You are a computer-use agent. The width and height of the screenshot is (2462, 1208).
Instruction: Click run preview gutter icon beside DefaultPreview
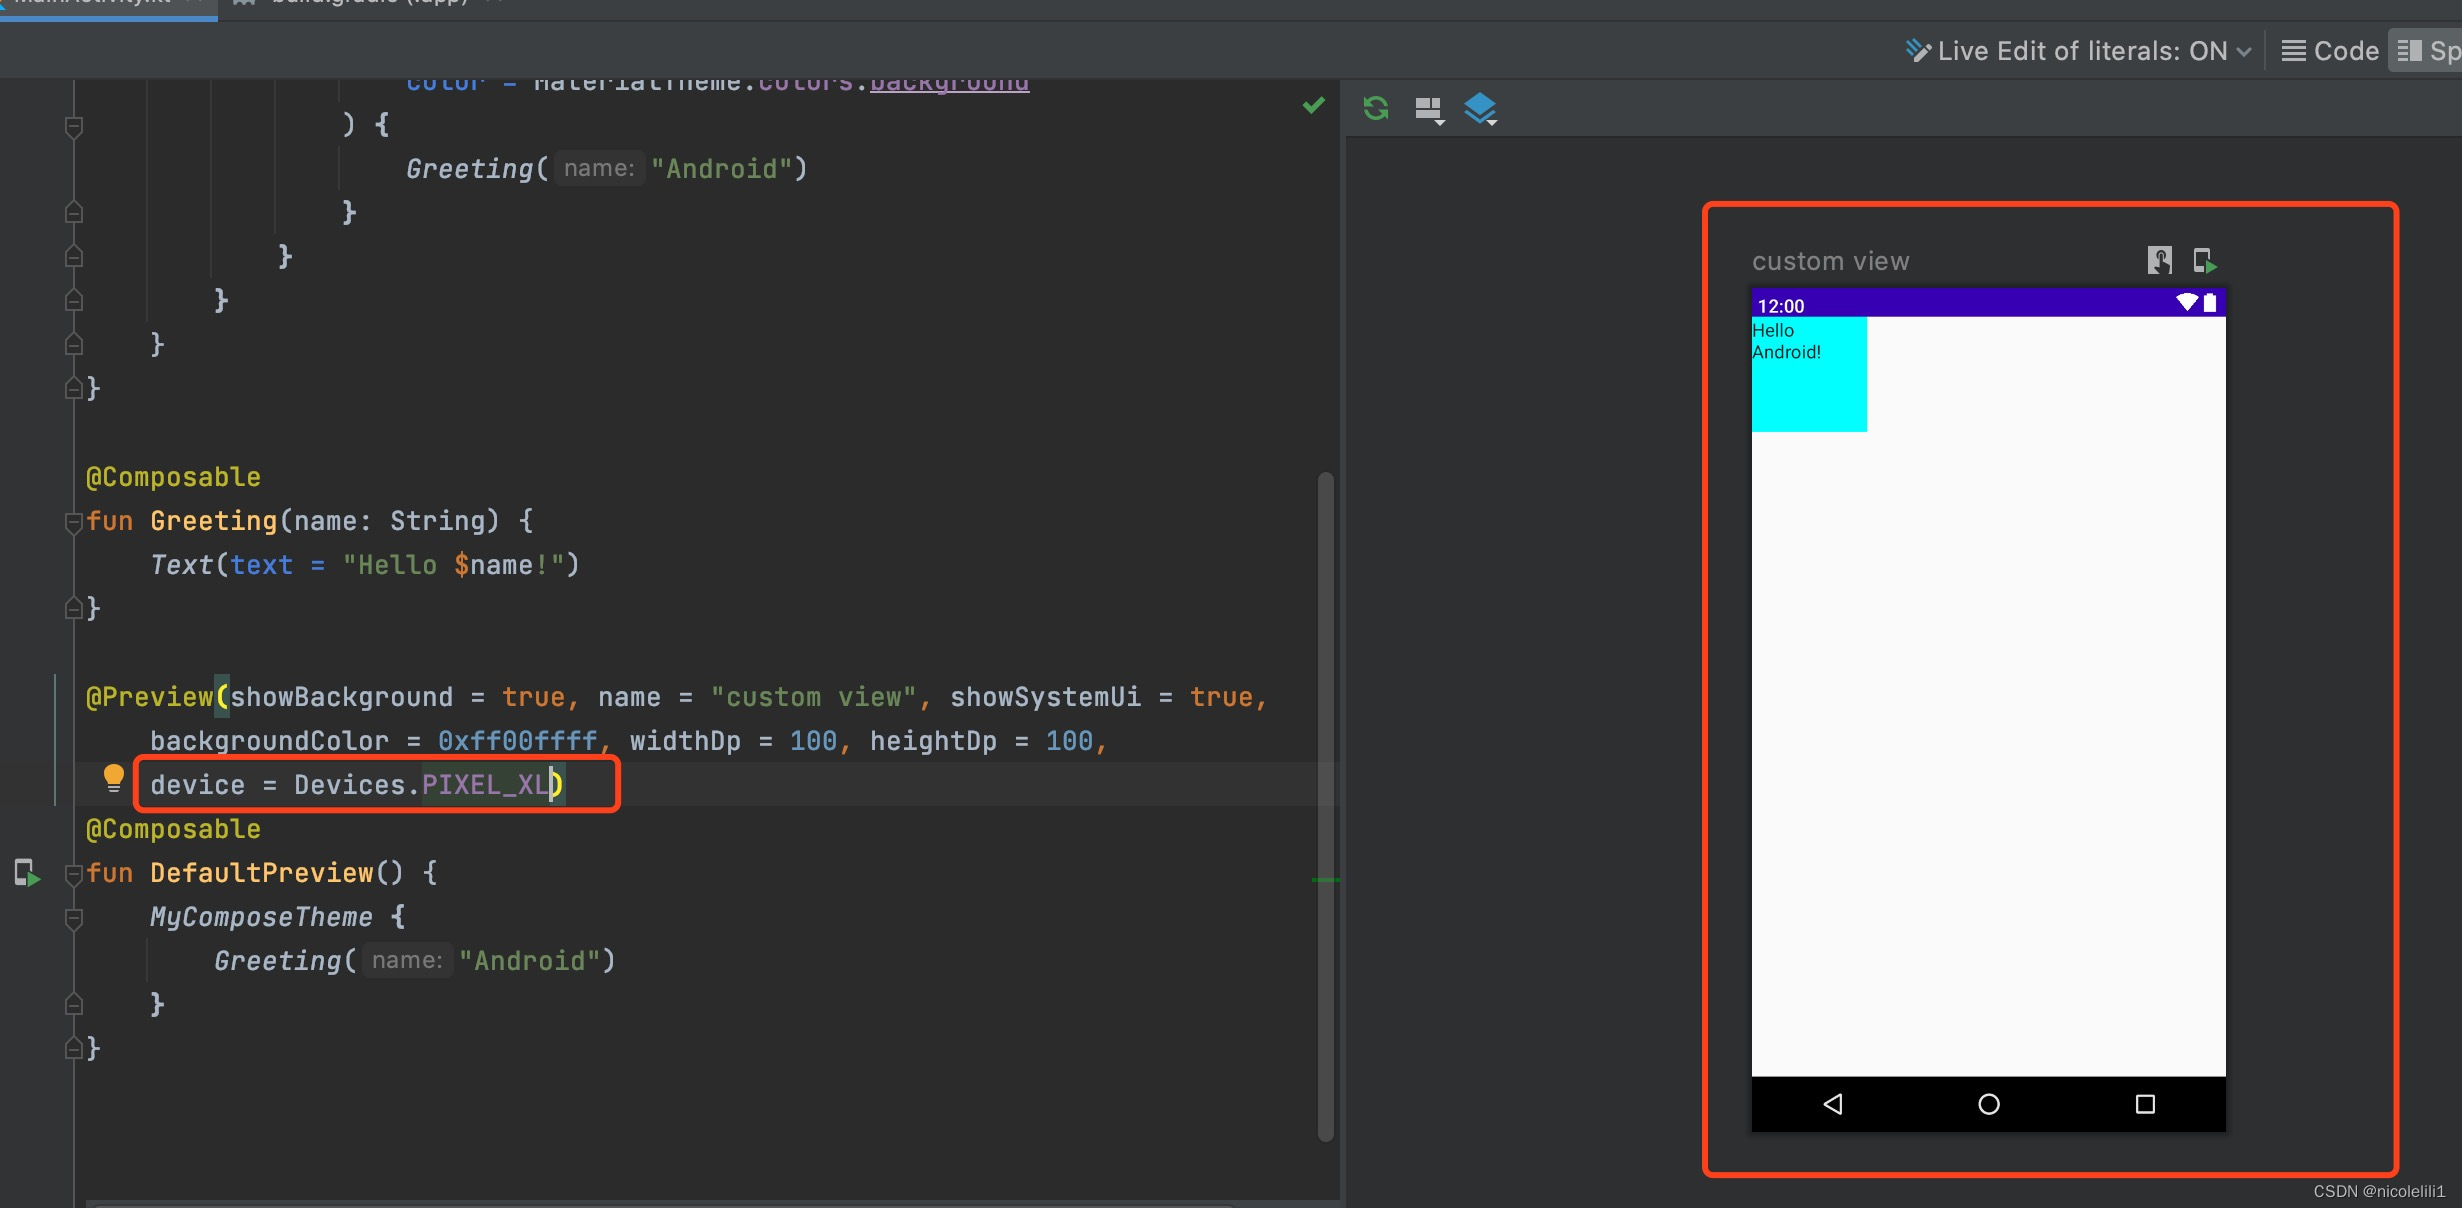click(27, 873)
